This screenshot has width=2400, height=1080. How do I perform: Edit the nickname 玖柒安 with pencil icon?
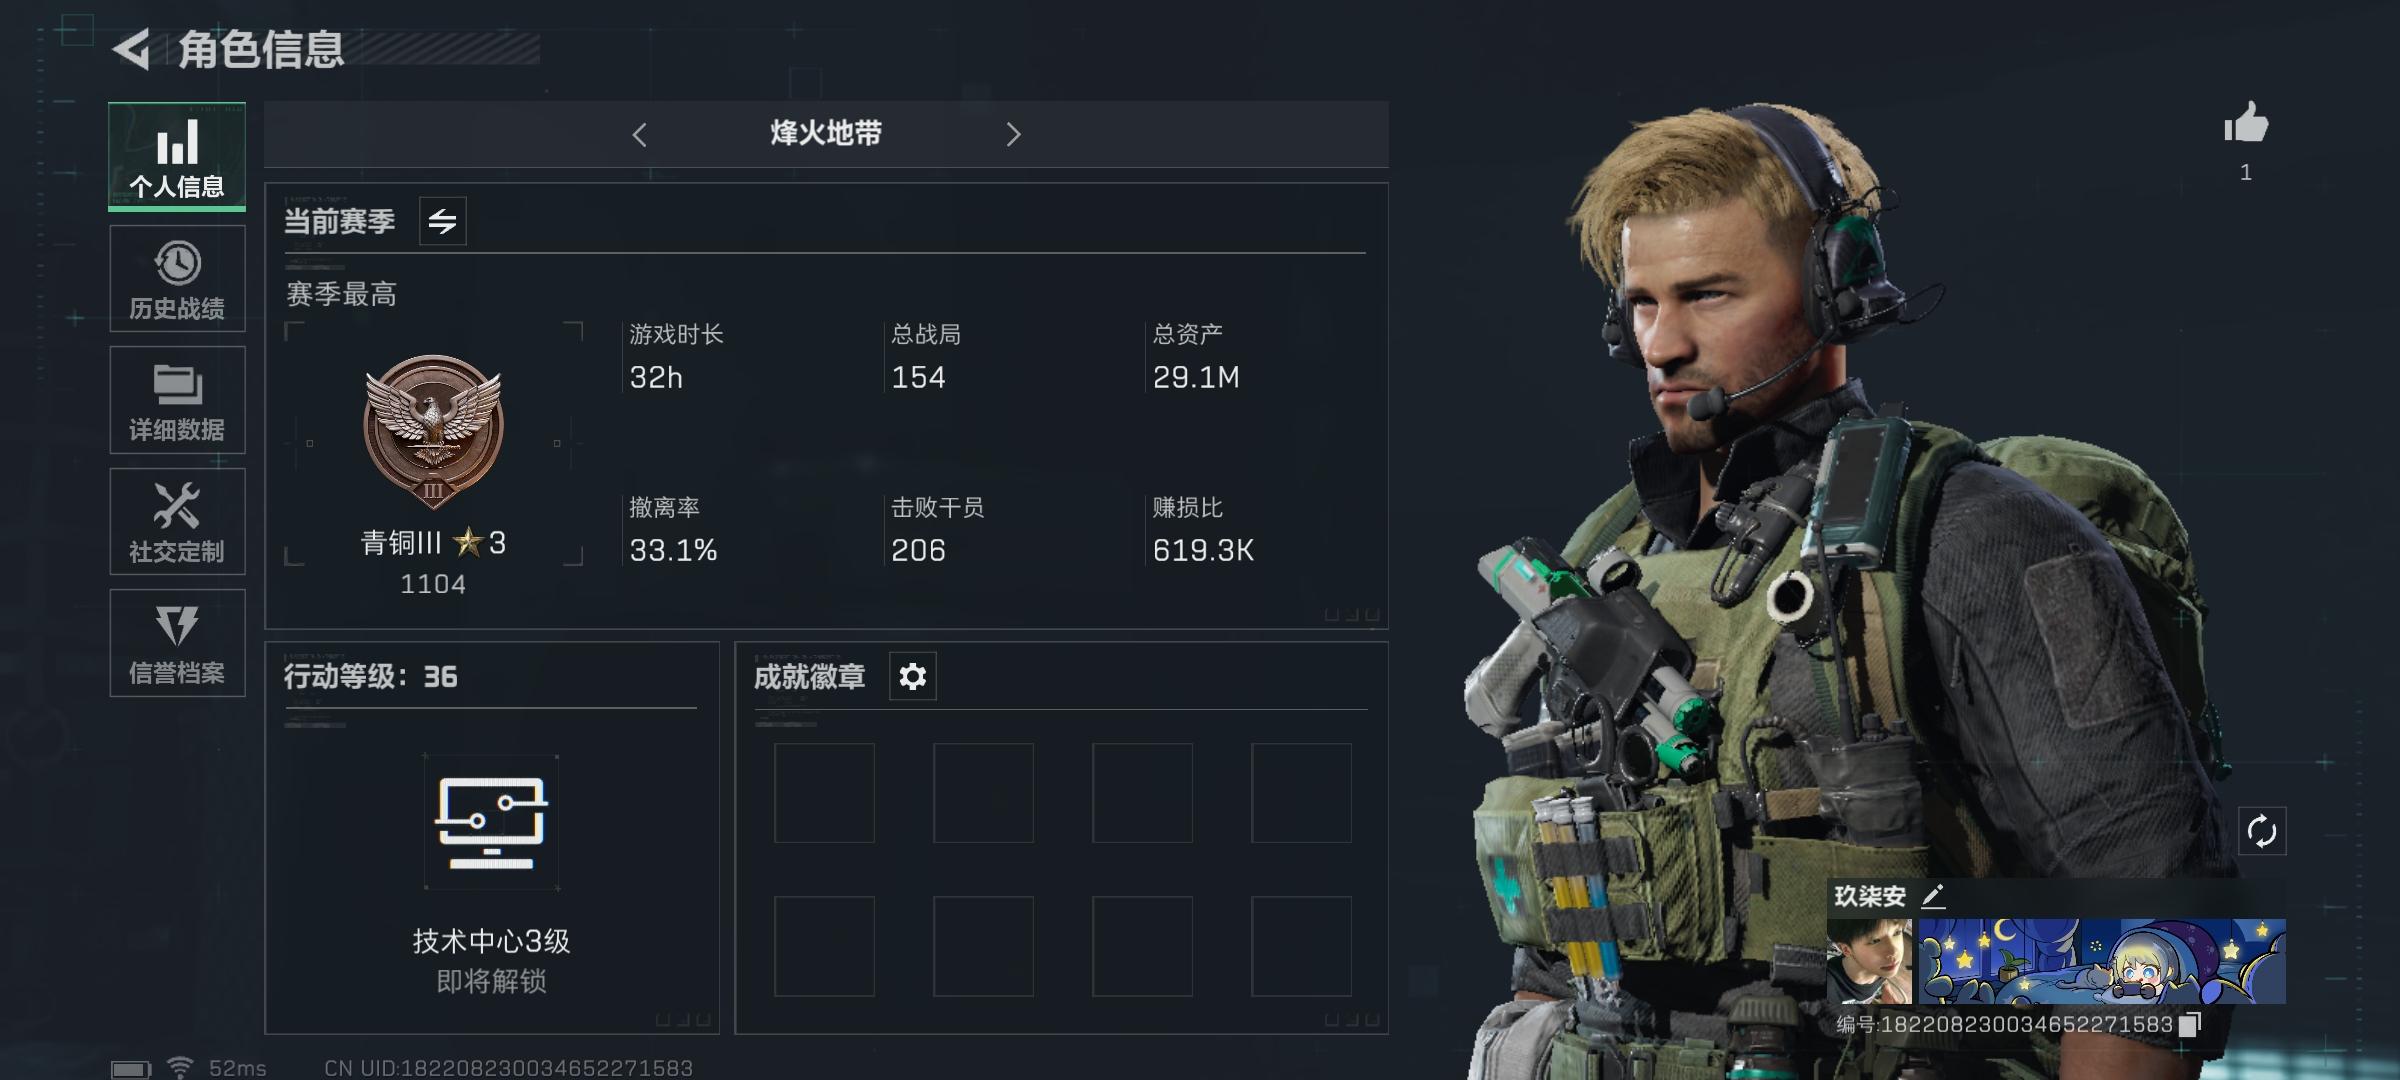tap(1933, 896)
